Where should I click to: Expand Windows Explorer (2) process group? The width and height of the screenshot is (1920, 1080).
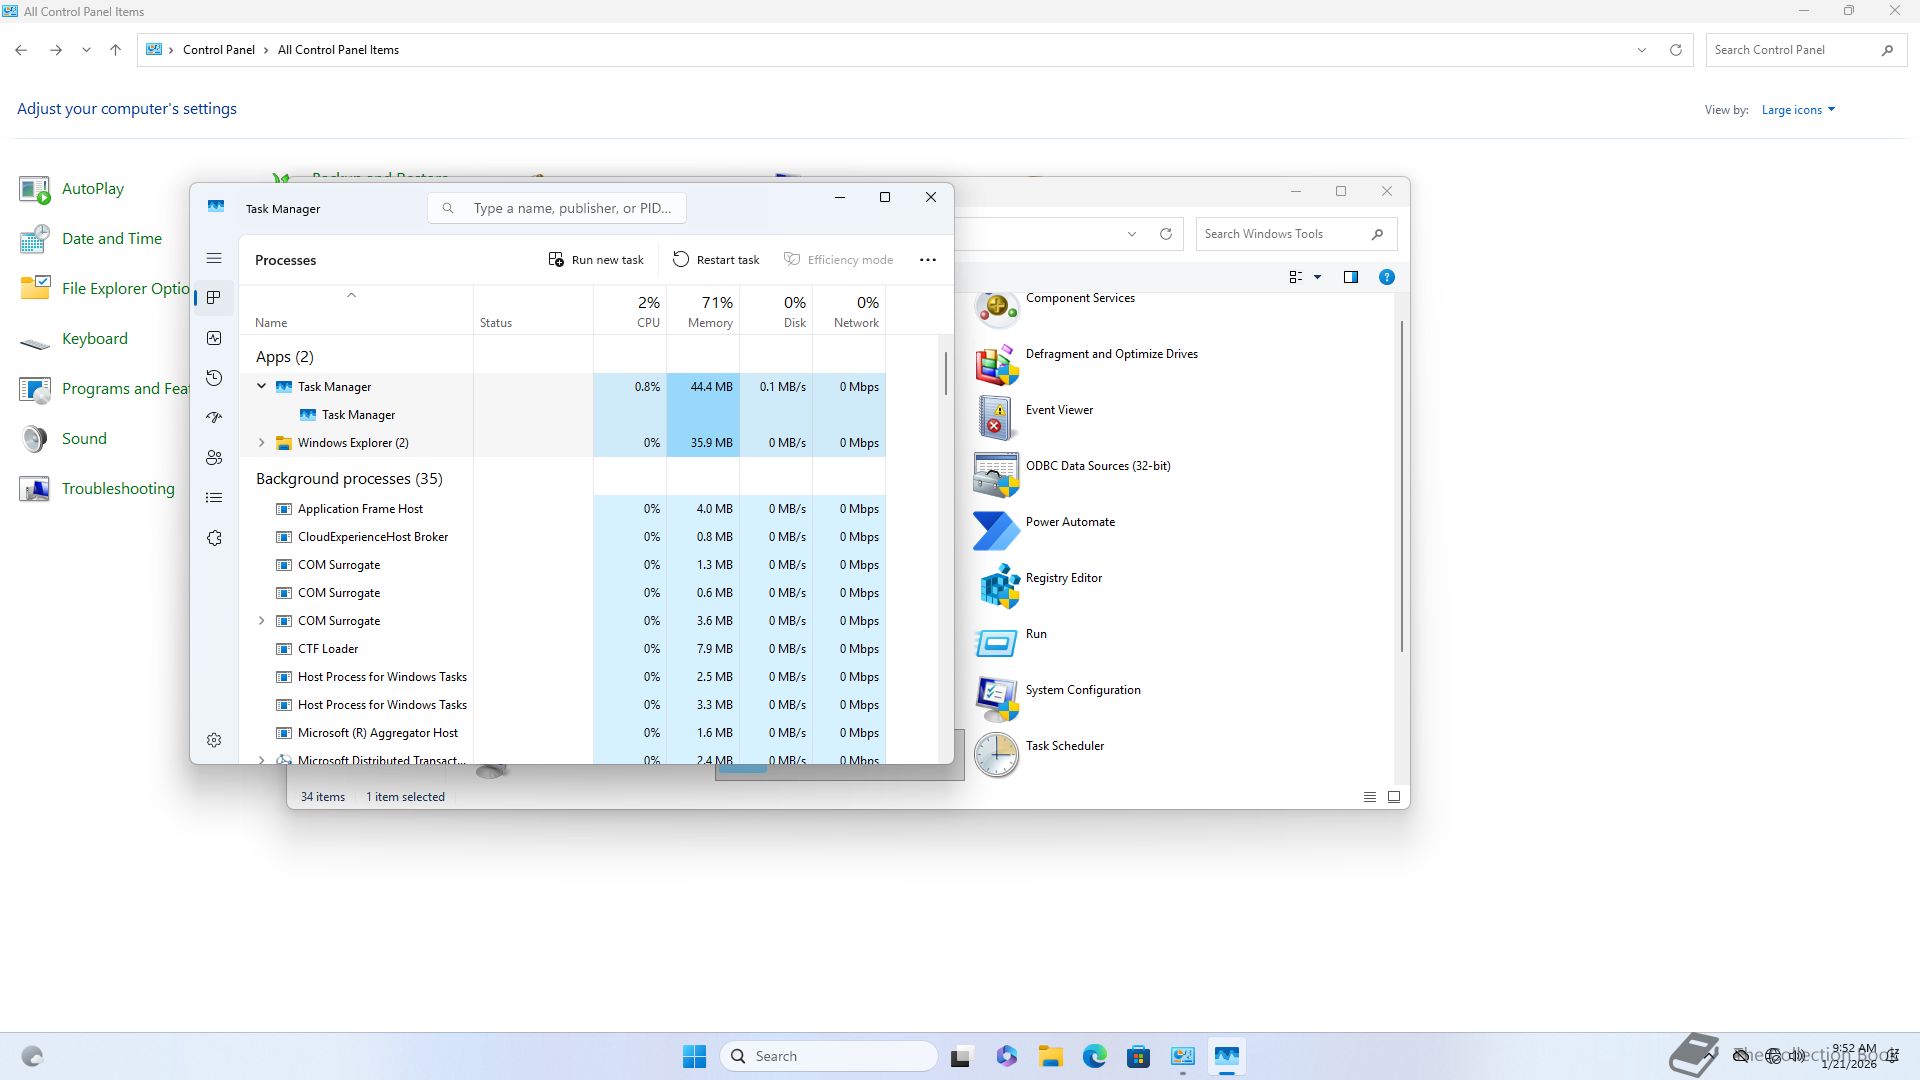[x=262, y=442]
